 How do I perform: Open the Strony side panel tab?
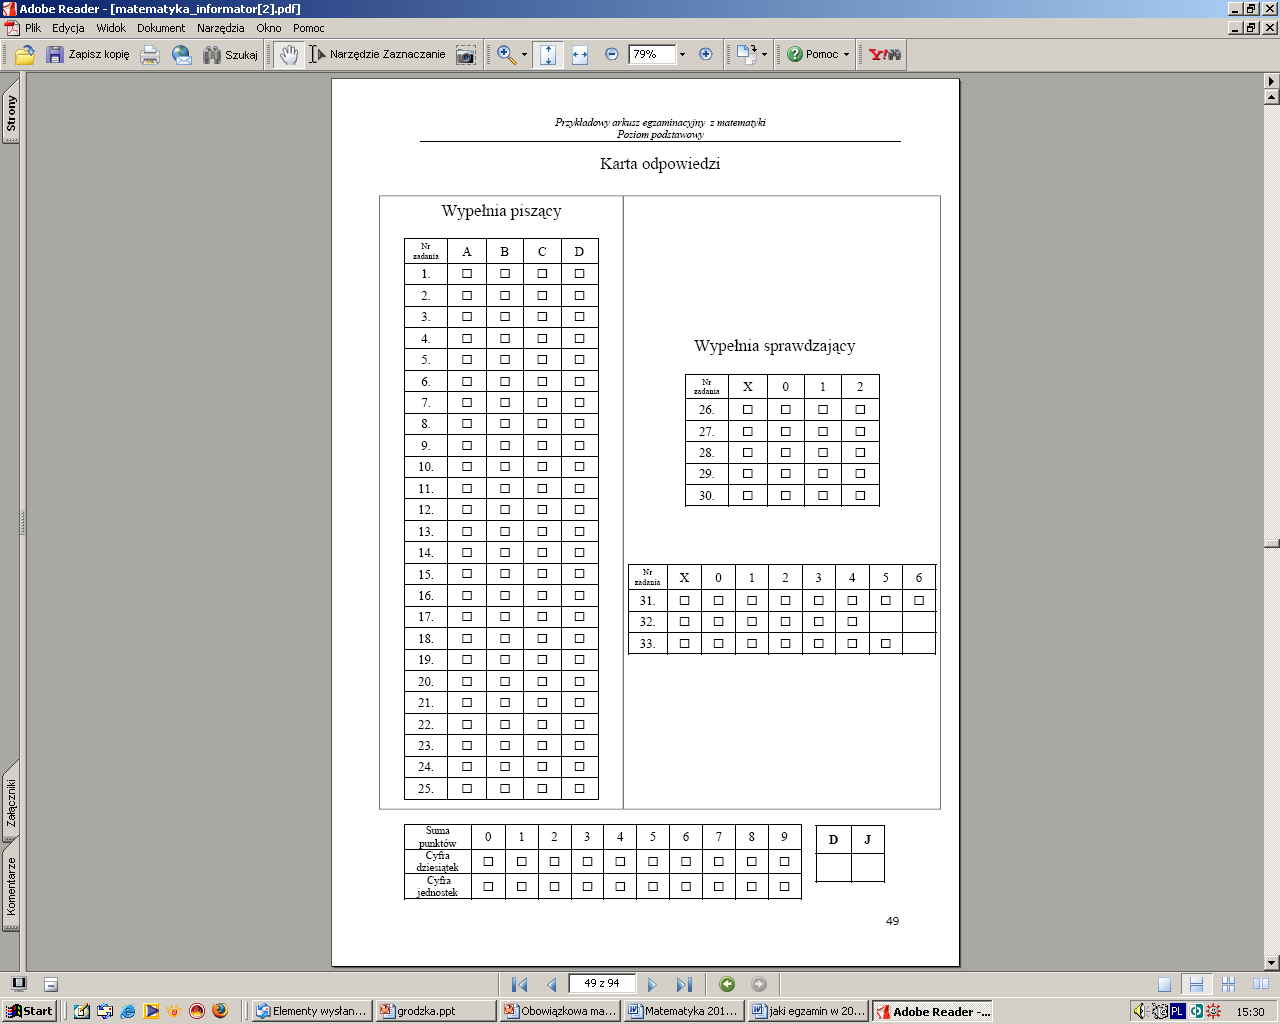pos(11,113)
